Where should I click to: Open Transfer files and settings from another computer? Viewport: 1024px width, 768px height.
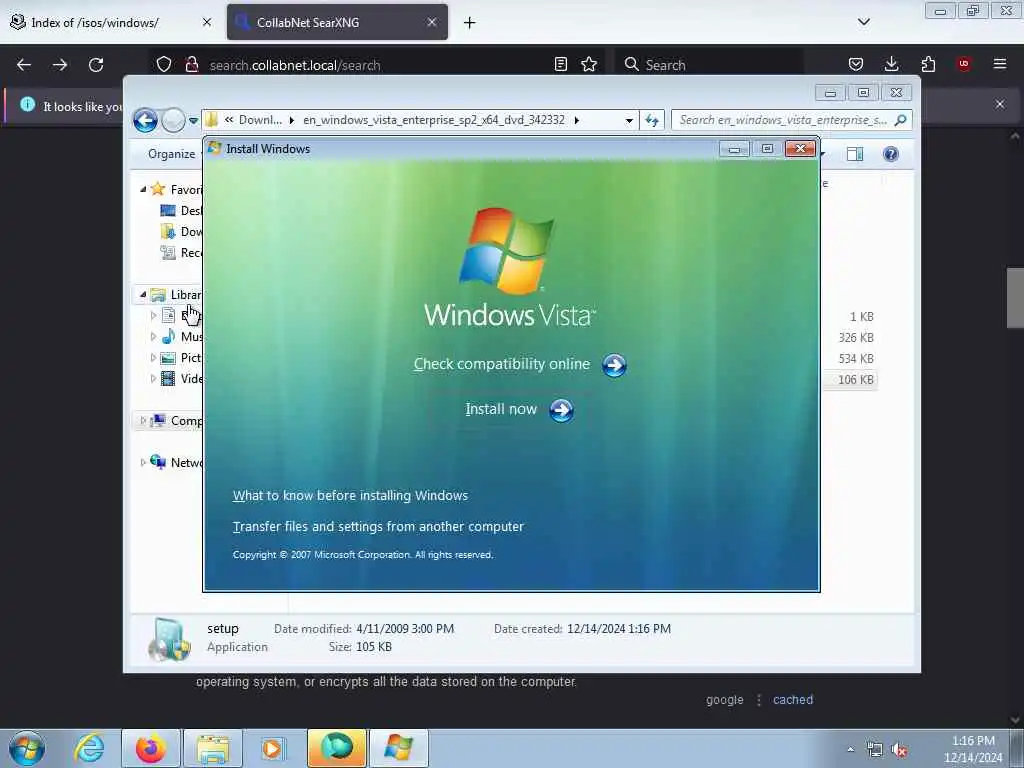pos(378,526)
